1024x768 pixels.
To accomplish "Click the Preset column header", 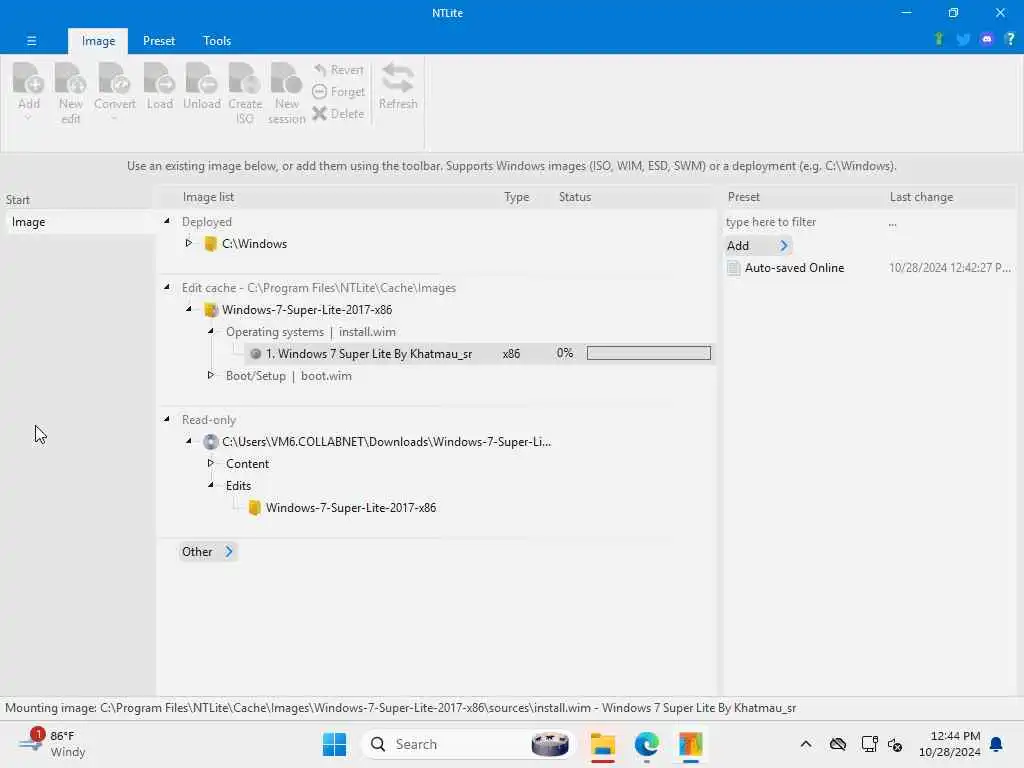I will click(743, 197).
